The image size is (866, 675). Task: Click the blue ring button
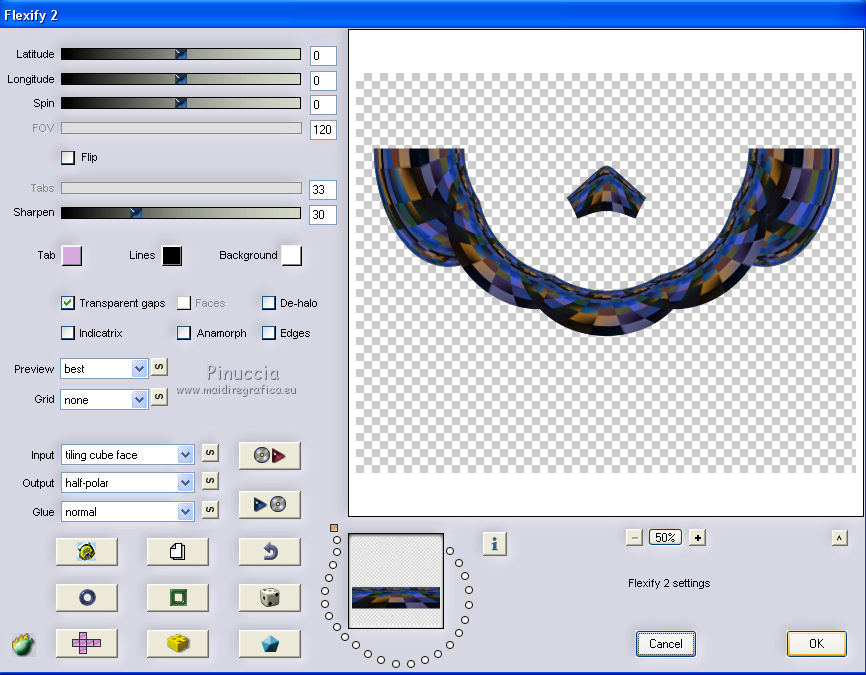pyautogui.click(x=87, y=597)
